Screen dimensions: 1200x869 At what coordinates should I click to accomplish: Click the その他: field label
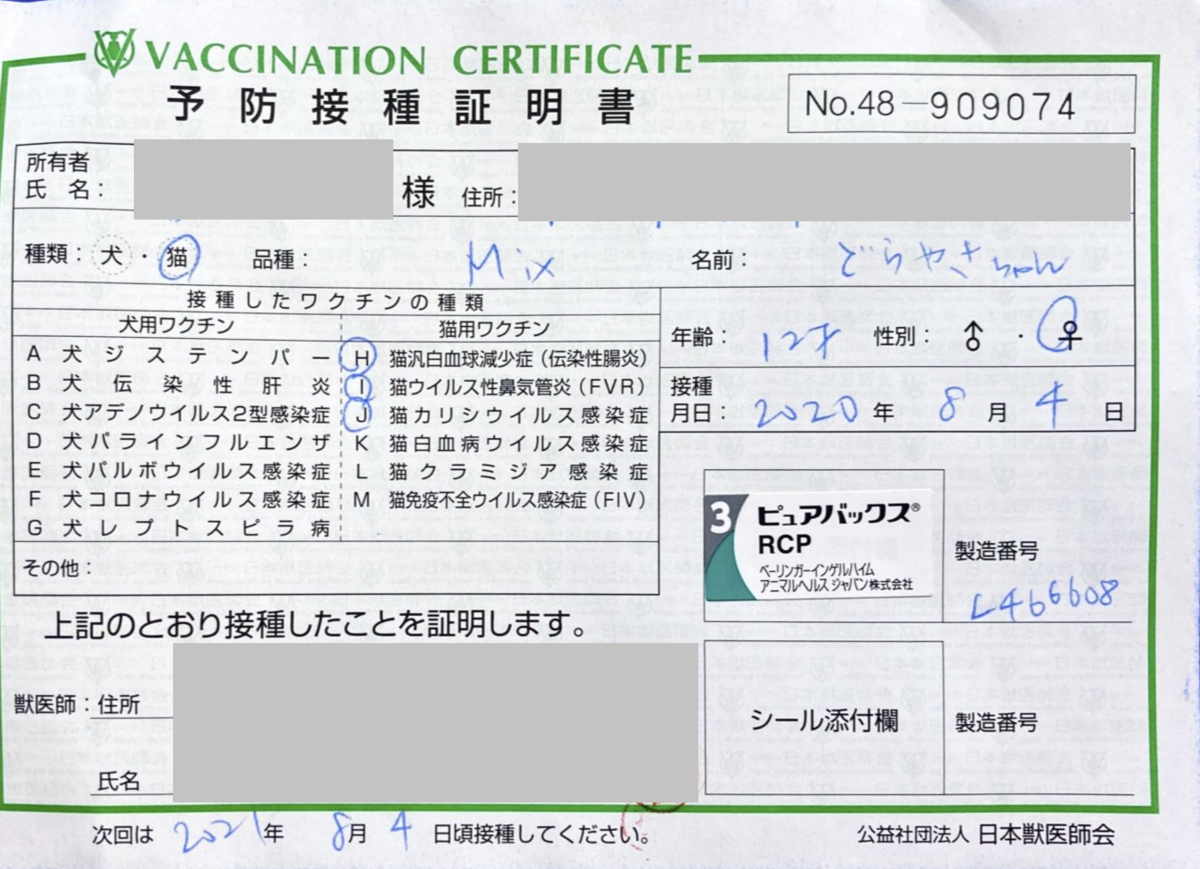pyautogui.click(x=59, y=567)
